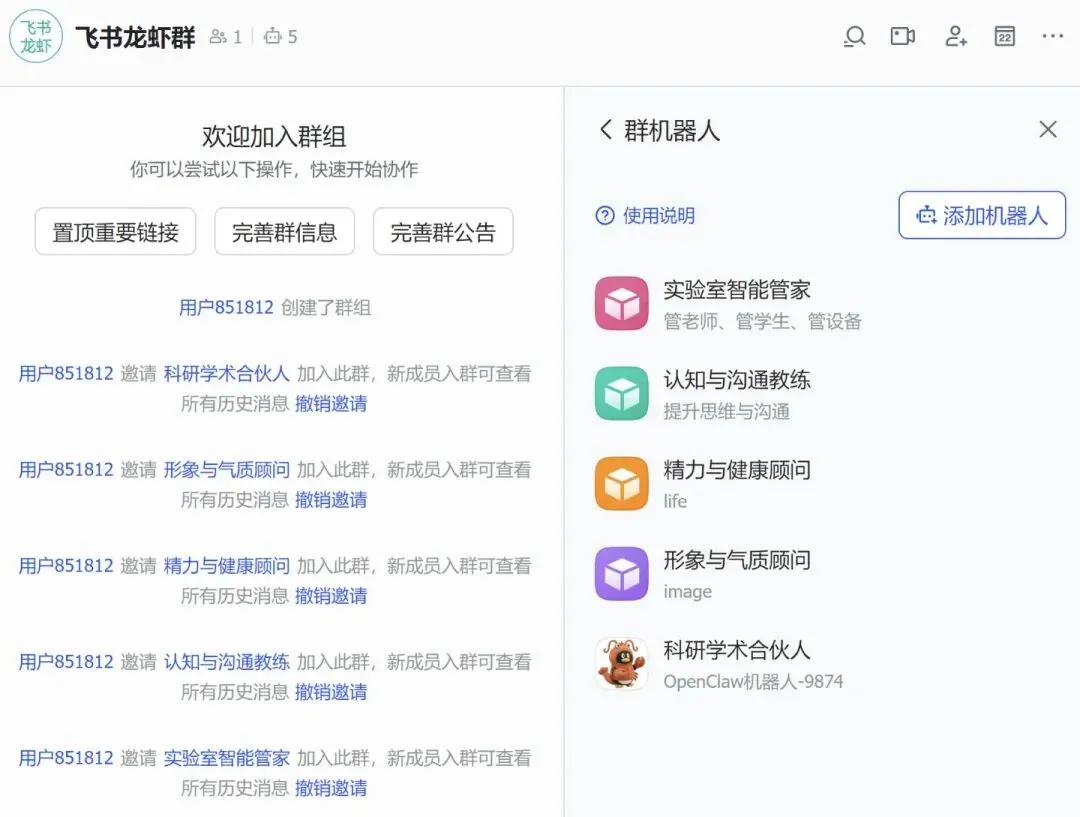Click the bot count indicator showing 5

pos(280,37)
